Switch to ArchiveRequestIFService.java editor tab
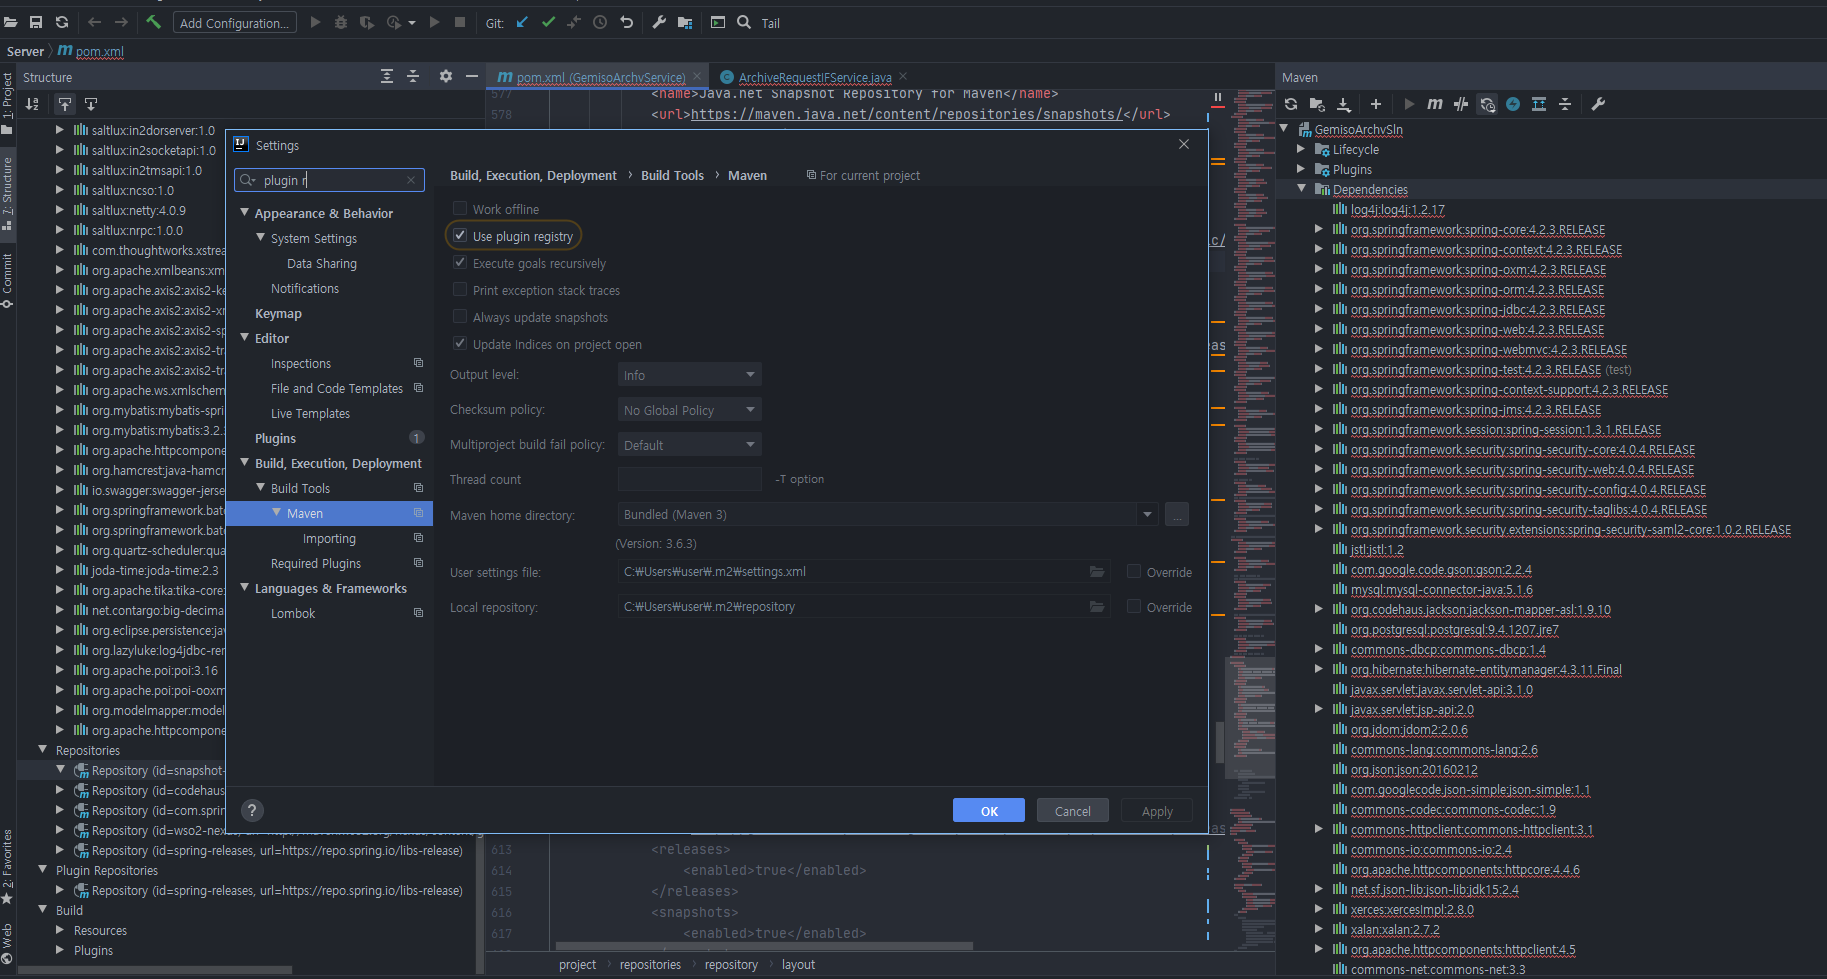This screenshot has height=979, width=1827. (815, 77)
